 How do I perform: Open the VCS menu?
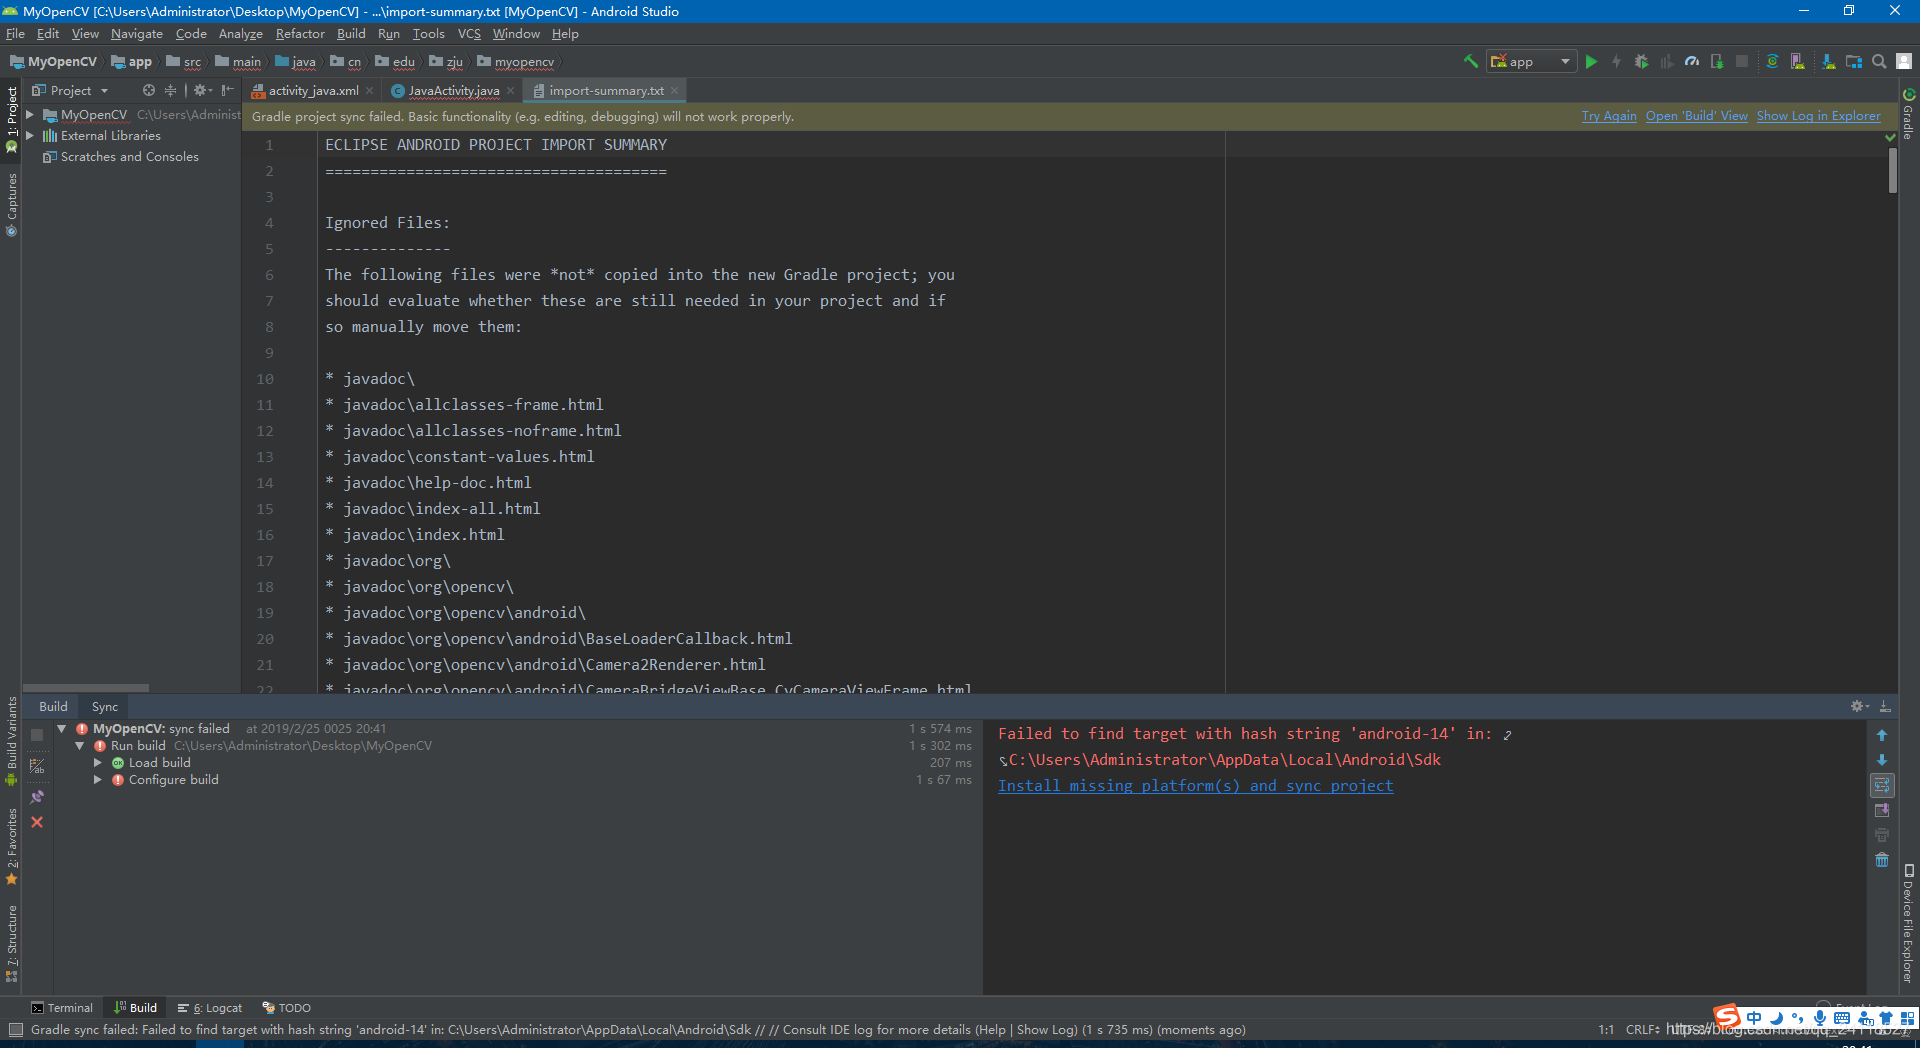[469, 34]
